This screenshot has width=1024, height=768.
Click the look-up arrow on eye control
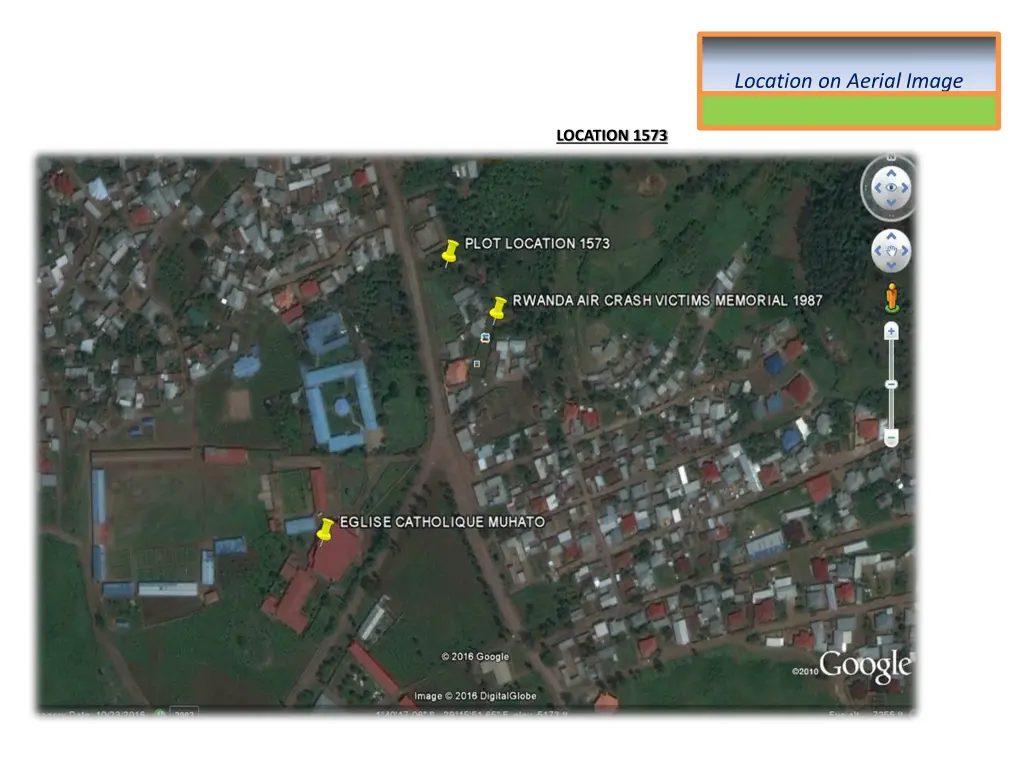coord(891,174)
